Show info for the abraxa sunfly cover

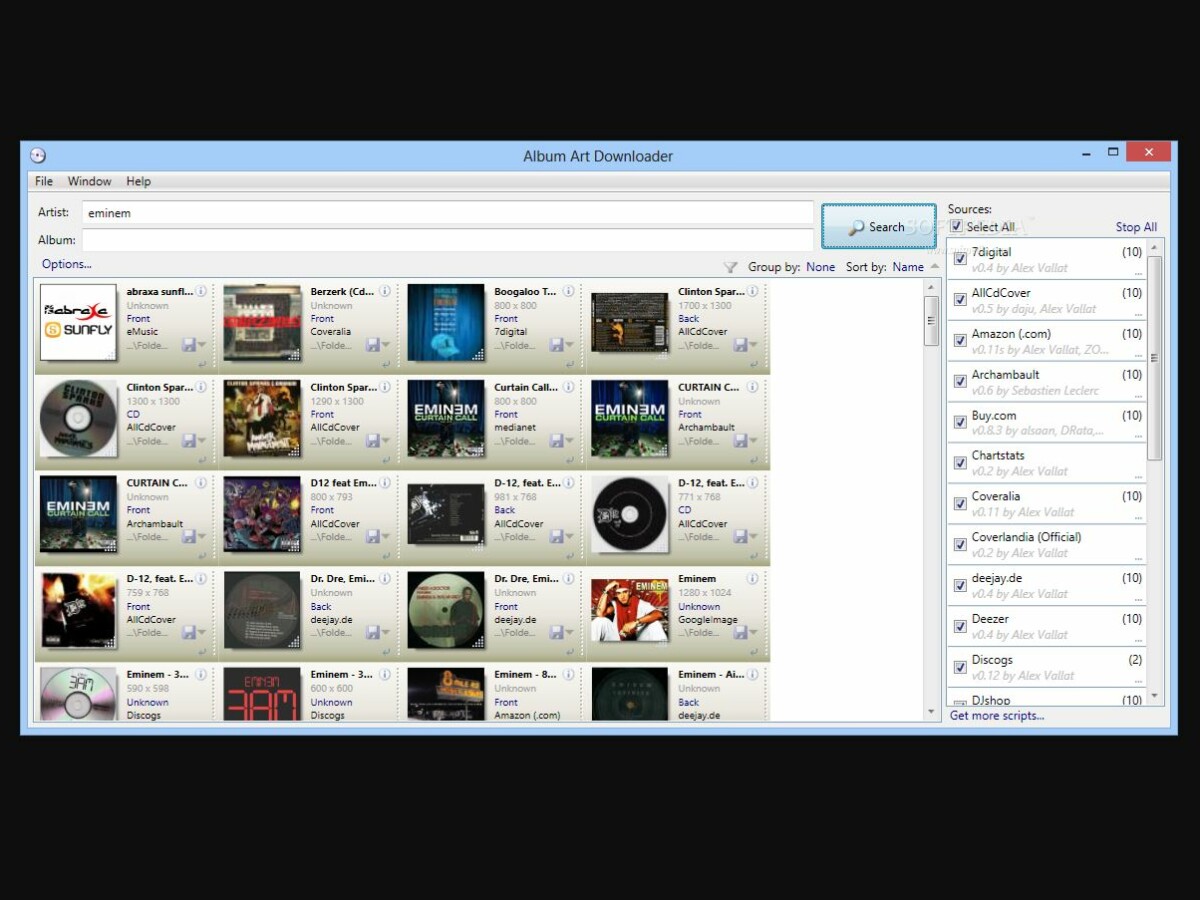point(201,292)
